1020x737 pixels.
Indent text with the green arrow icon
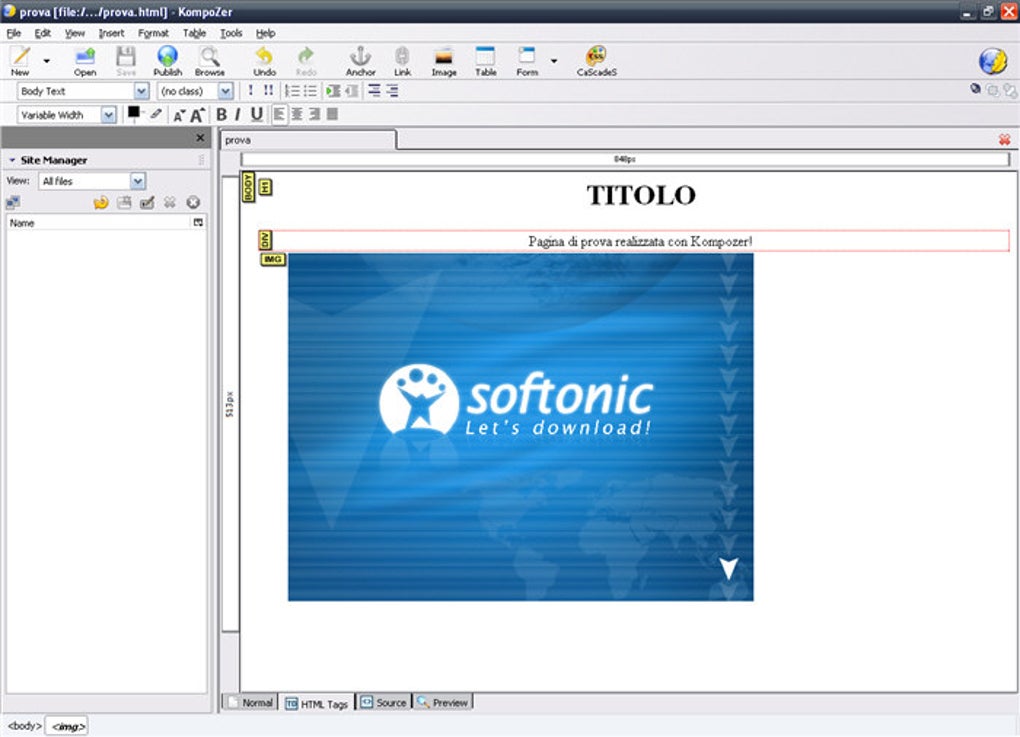[334, 91]
